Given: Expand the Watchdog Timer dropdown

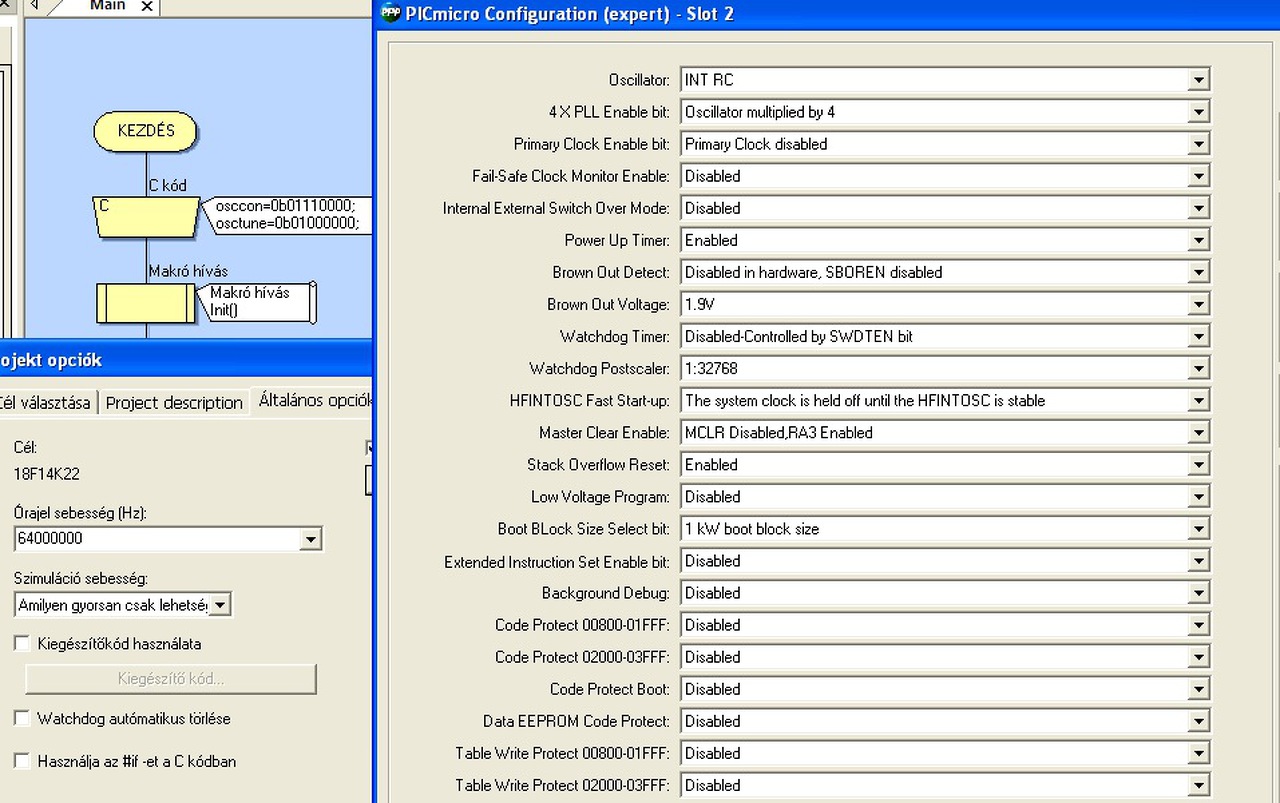Looking at the screenshot, I should coord(1199,336).
